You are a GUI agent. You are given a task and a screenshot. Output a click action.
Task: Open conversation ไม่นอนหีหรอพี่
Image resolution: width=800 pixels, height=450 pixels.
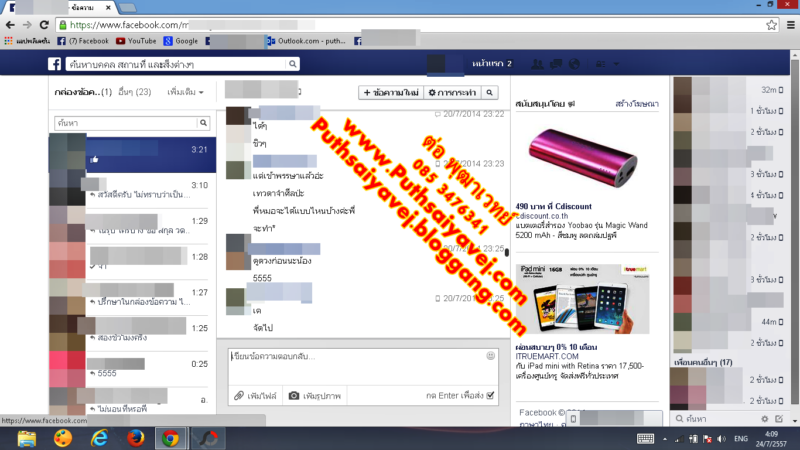(133, 402)
